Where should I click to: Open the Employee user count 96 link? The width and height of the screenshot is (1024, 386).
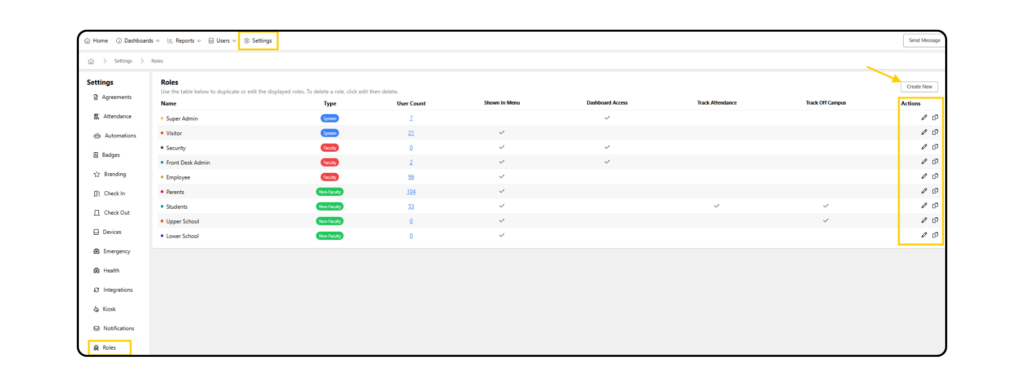pos(411,177)
